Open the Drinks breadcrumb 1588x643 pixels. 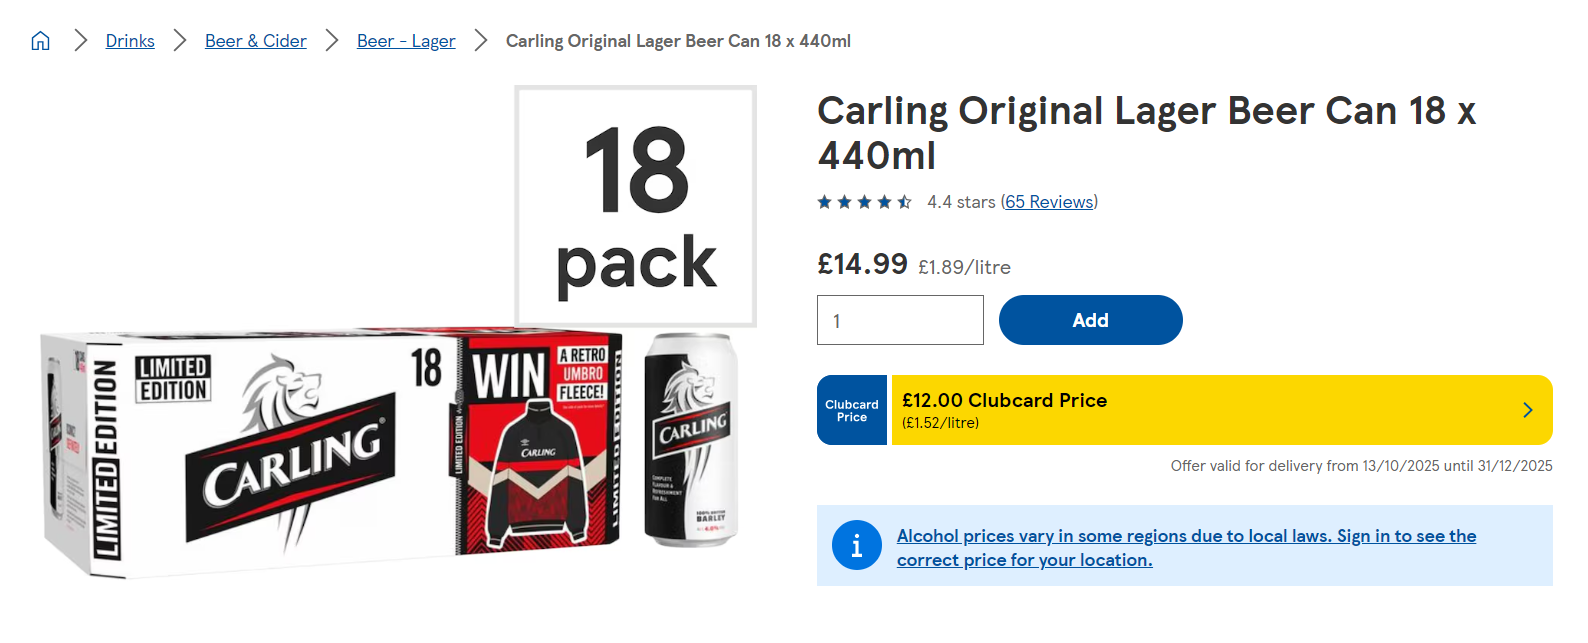coord(130,41)
